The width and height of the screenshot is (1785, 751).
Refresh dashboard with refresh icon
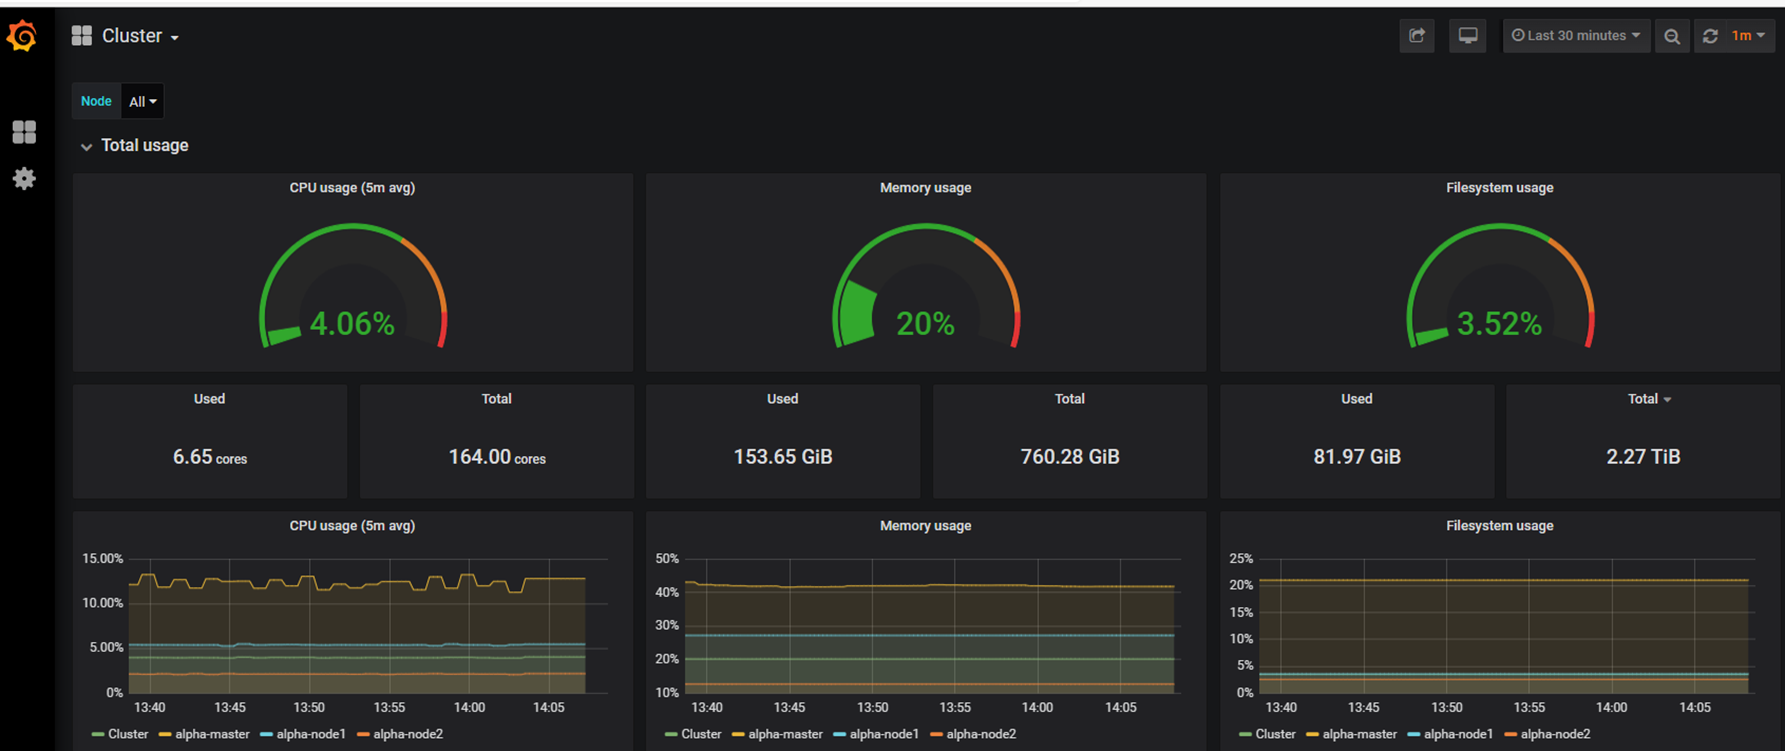(1710, 36)
